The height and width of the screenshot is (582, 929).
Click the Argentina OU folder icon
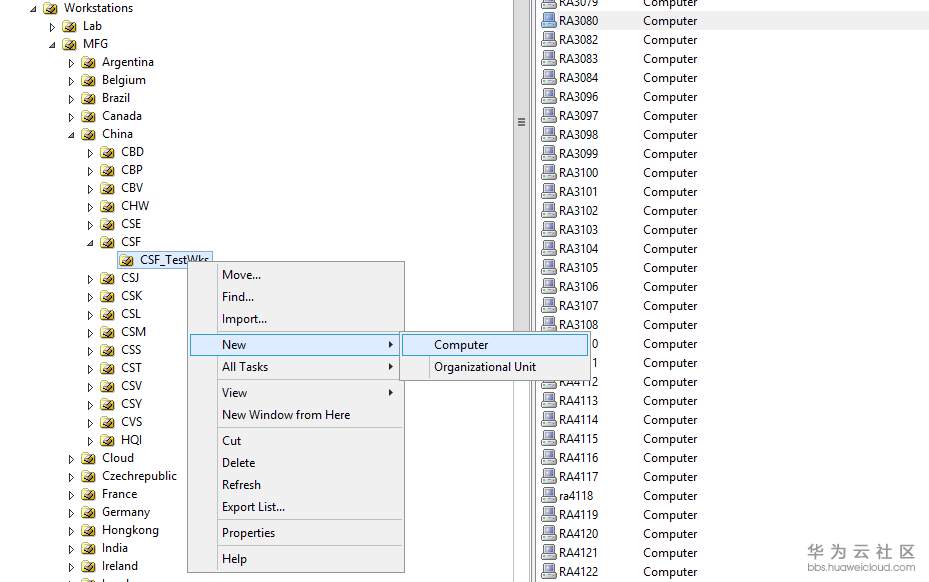[88, 62]
